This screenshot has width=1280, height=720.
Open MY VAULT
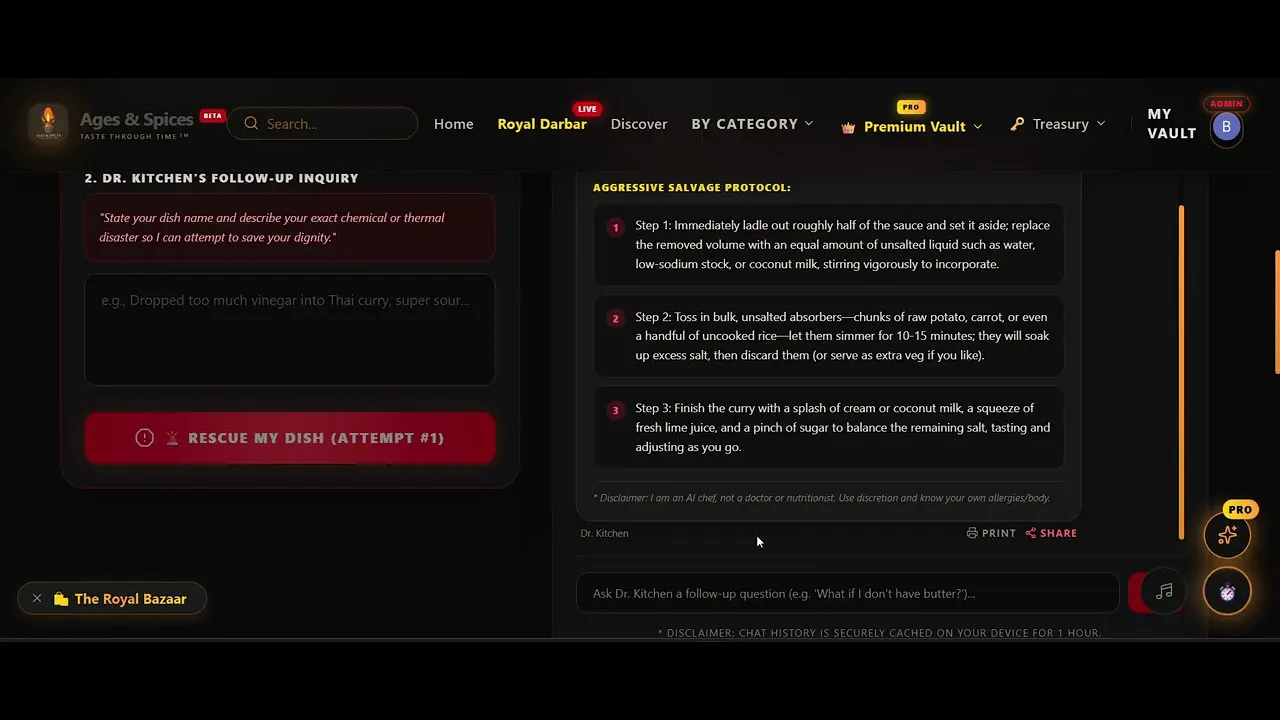pyautogui.click(x=1172, y=124)
